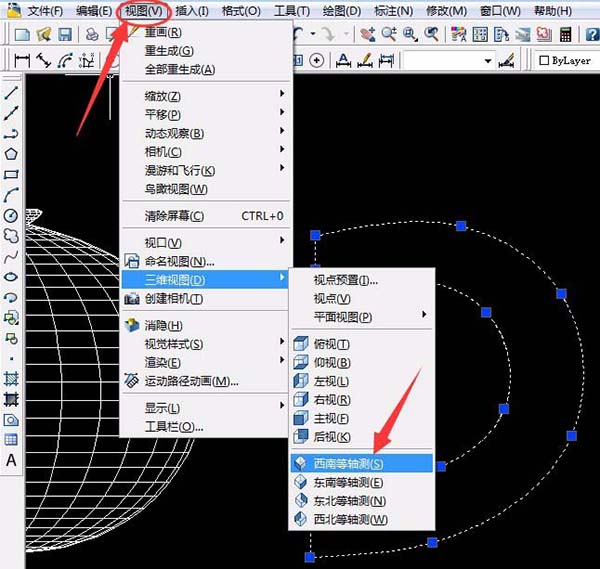Viewport: 600px width, 569px height.
Task: Expand the 缩放(Z) submenu arrow
Action: click(282, 93)
